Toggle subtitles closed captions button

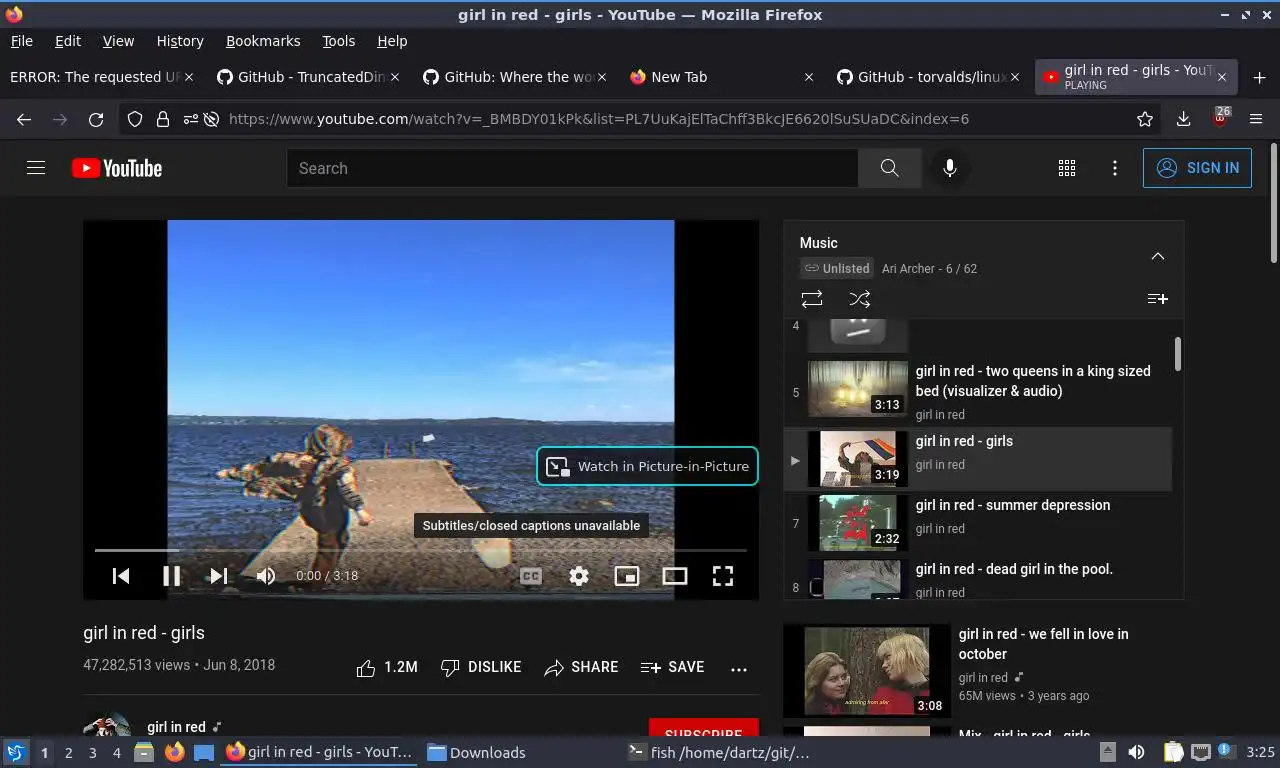(531, 576)
